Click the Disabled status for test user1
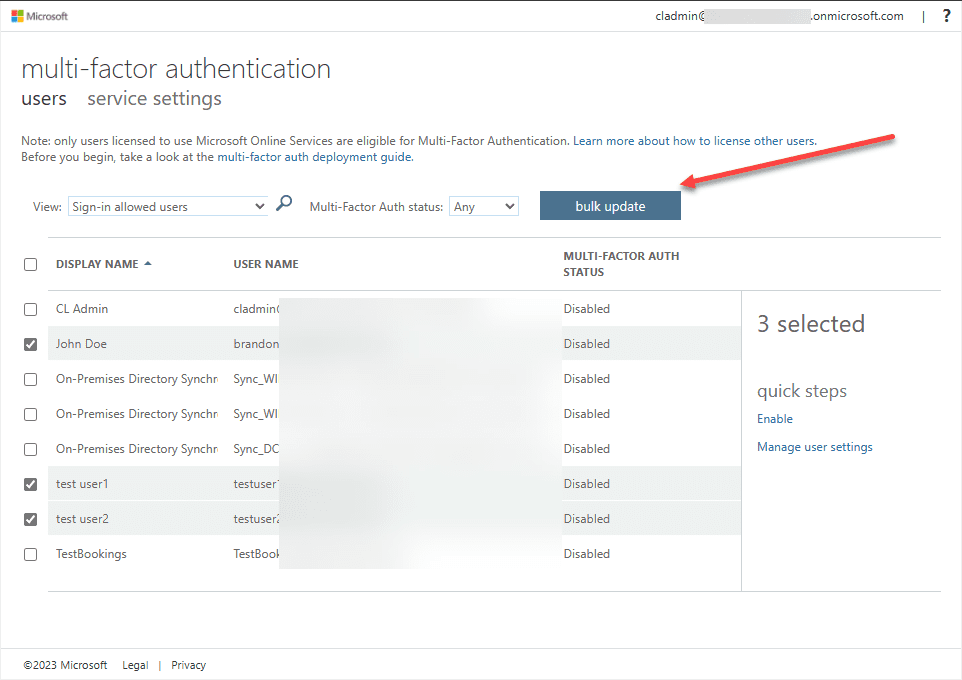The height and width of the screenshot is (680, 962). coord(587,484)
